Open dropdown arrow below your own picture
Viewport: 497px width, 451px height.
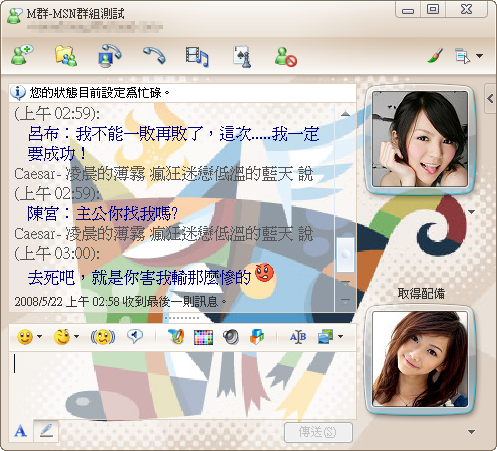click(471, 432)
